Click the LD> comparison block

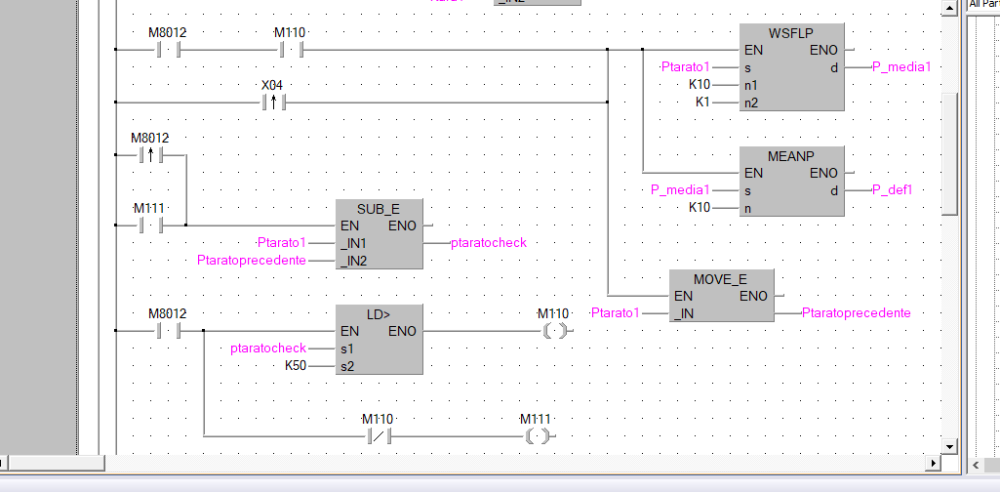(x=378, y=339)
